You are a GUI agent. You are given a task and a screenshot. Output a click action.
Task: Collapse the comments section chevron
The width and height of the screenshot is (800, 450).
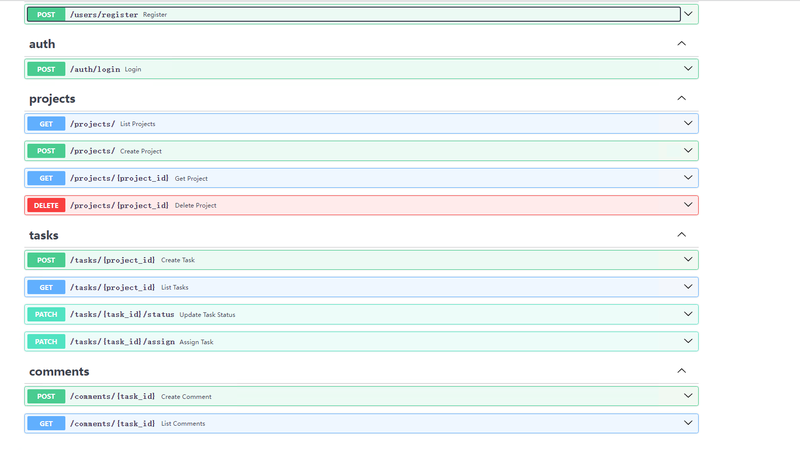(x=682, y=371)
